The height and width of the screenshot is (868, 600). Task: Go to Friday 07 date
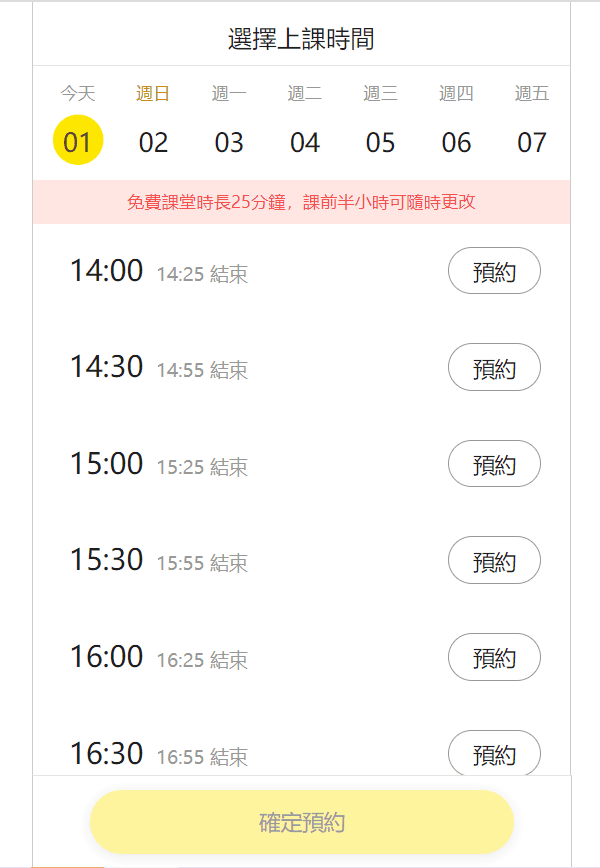point(532,141)
